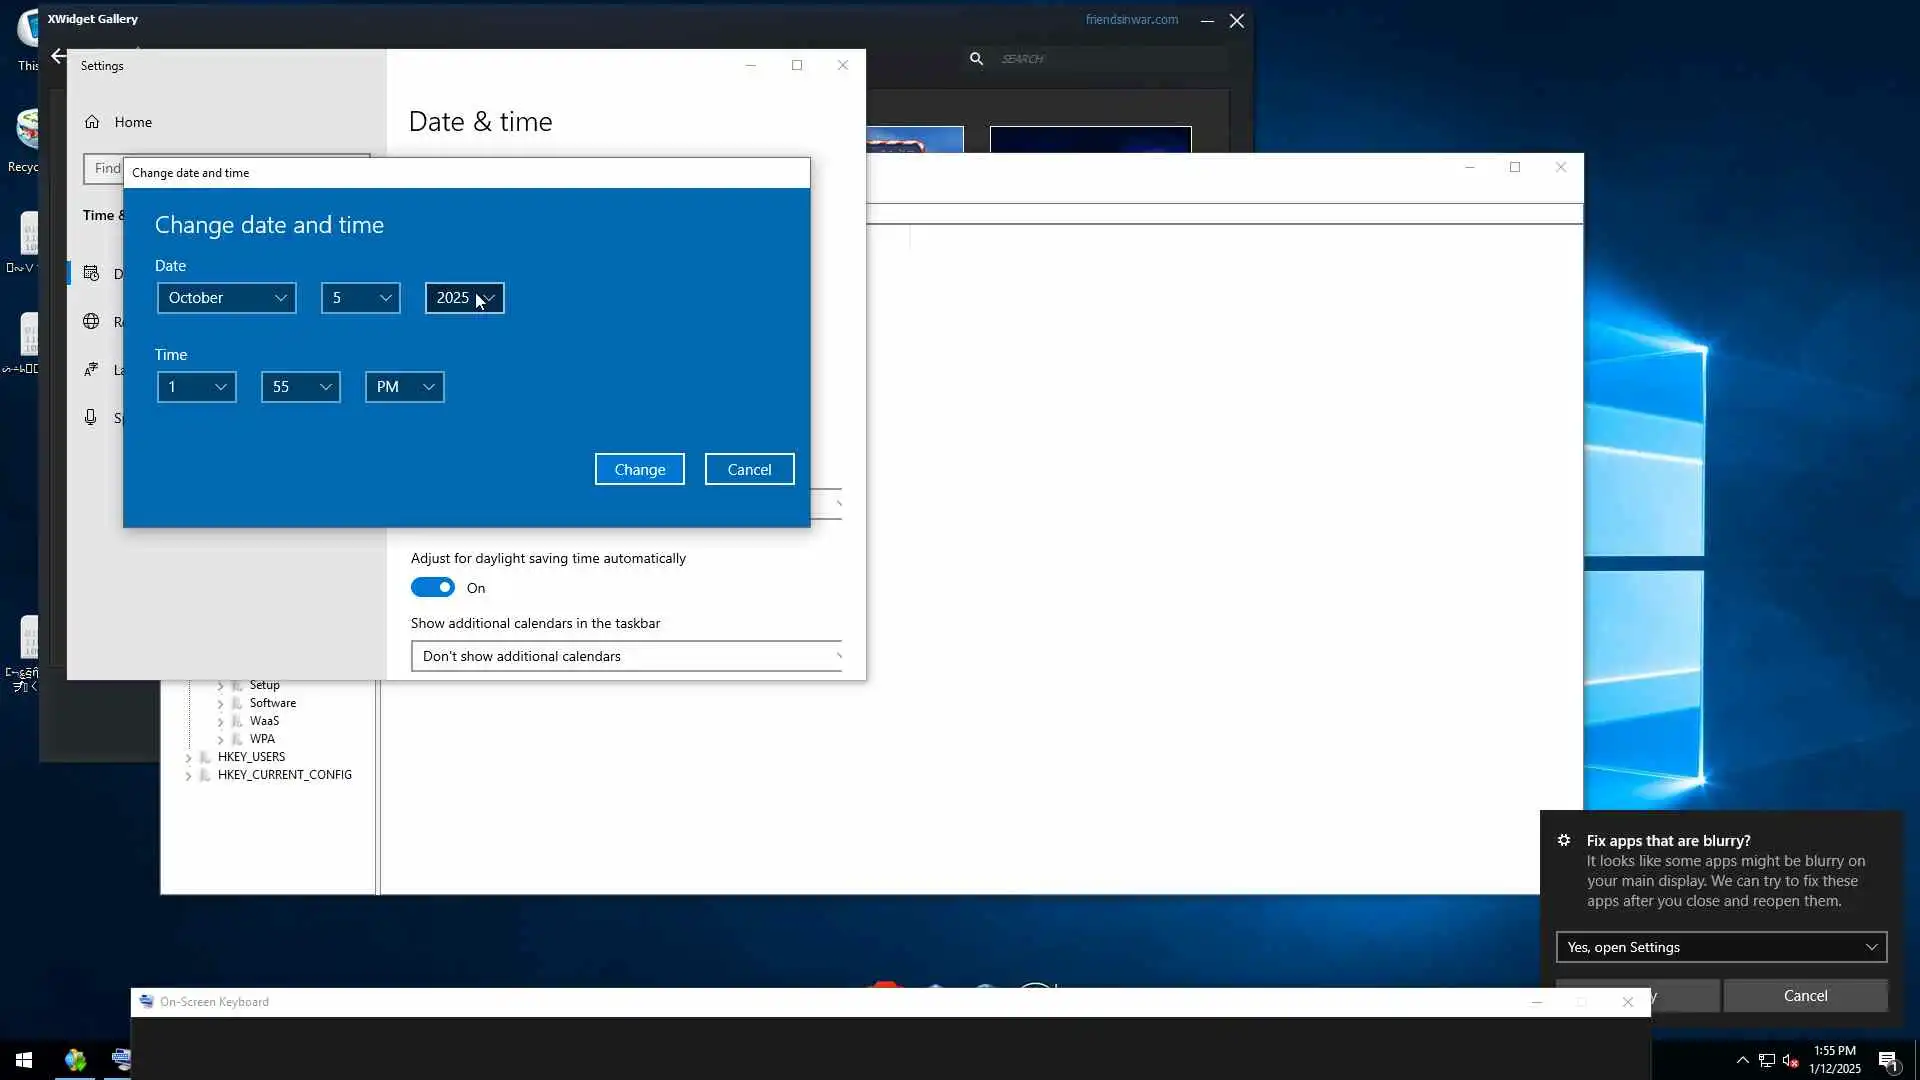Click the XWidget Gallery search magnifier

(976, 59)
